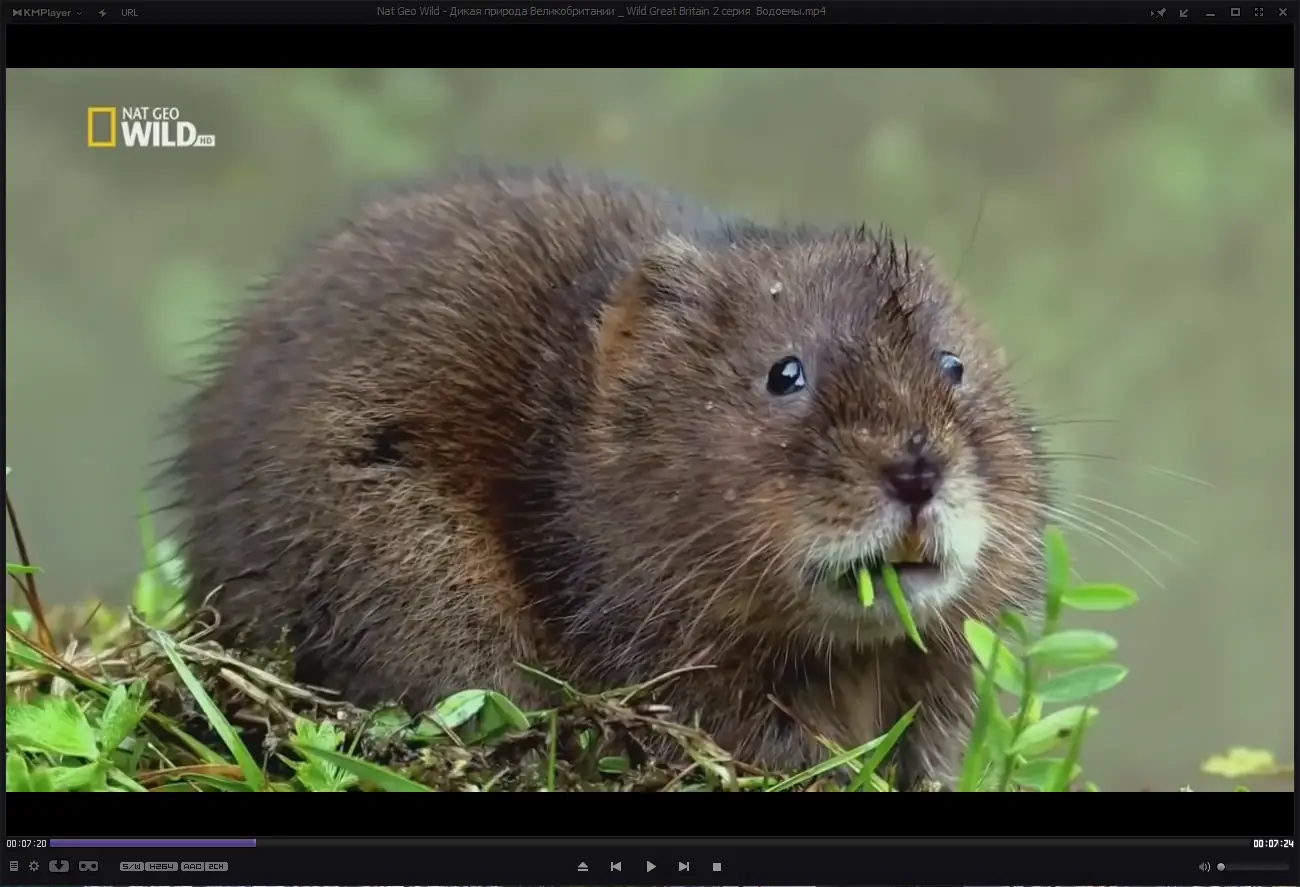Toggle the always-on-top pin icon
Screen dimensions: 1300x887
pyautogui.click(x=1159, y=12)
